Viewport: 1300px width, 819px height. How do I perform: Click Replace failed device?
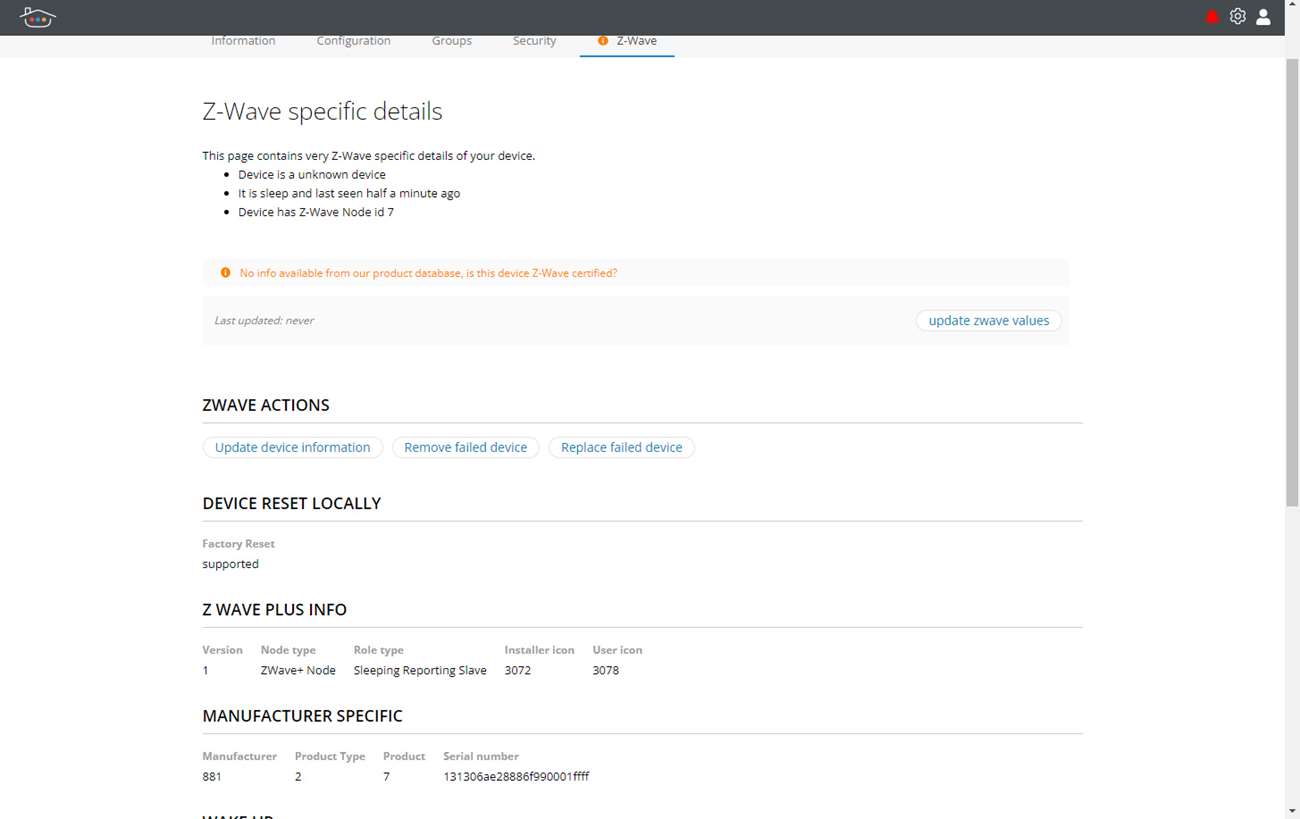[x=621, y=448]
